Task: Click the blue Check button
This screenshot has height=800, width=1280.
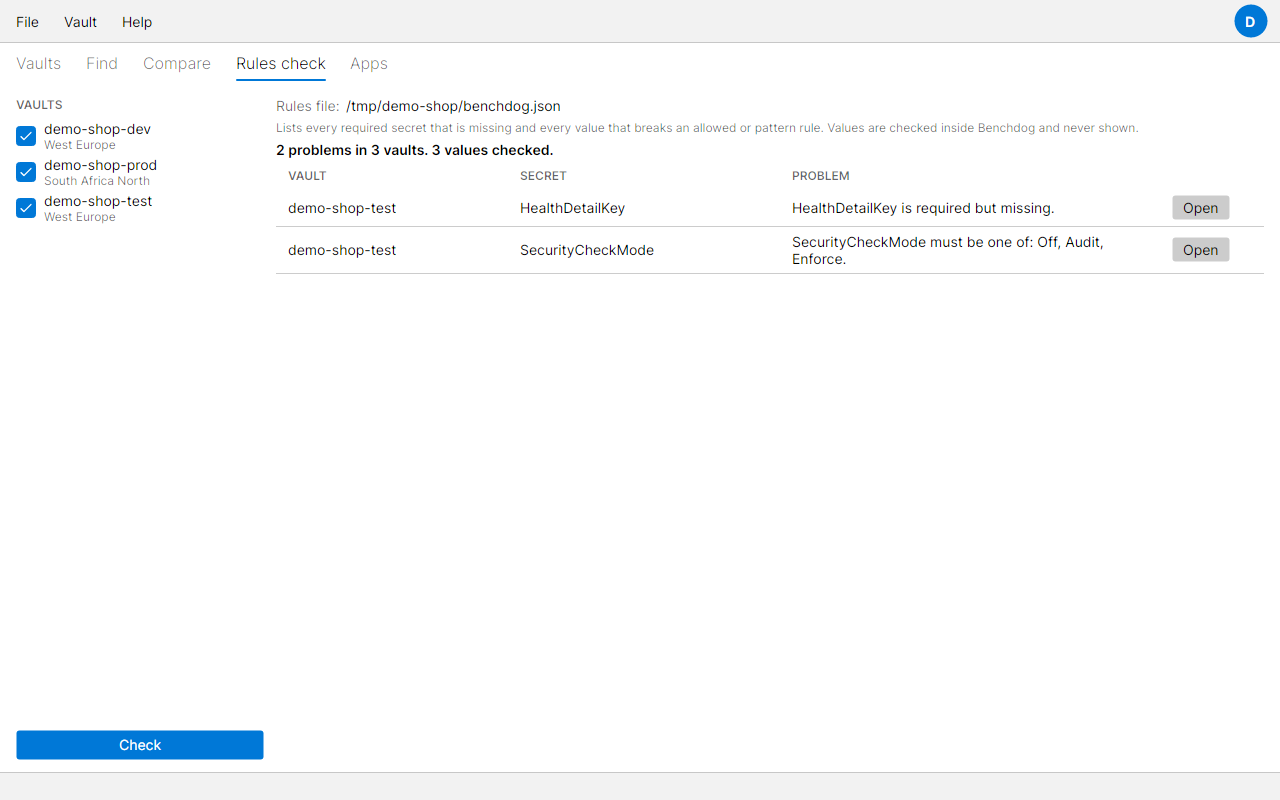Action: 140,745
